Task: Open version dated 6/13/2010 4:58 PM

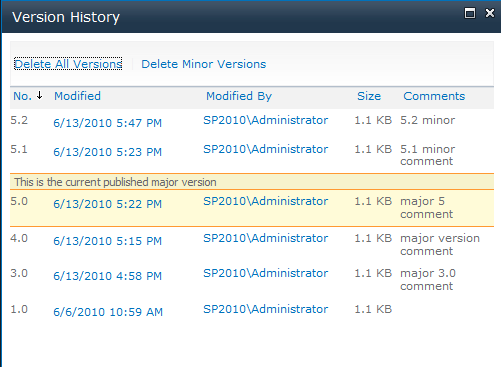Action: (108, 276)
